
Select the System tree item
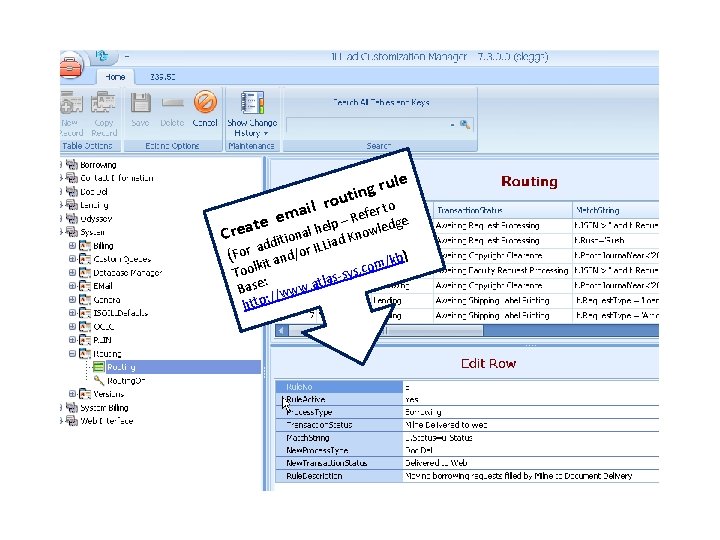click(x=92, y=232)
